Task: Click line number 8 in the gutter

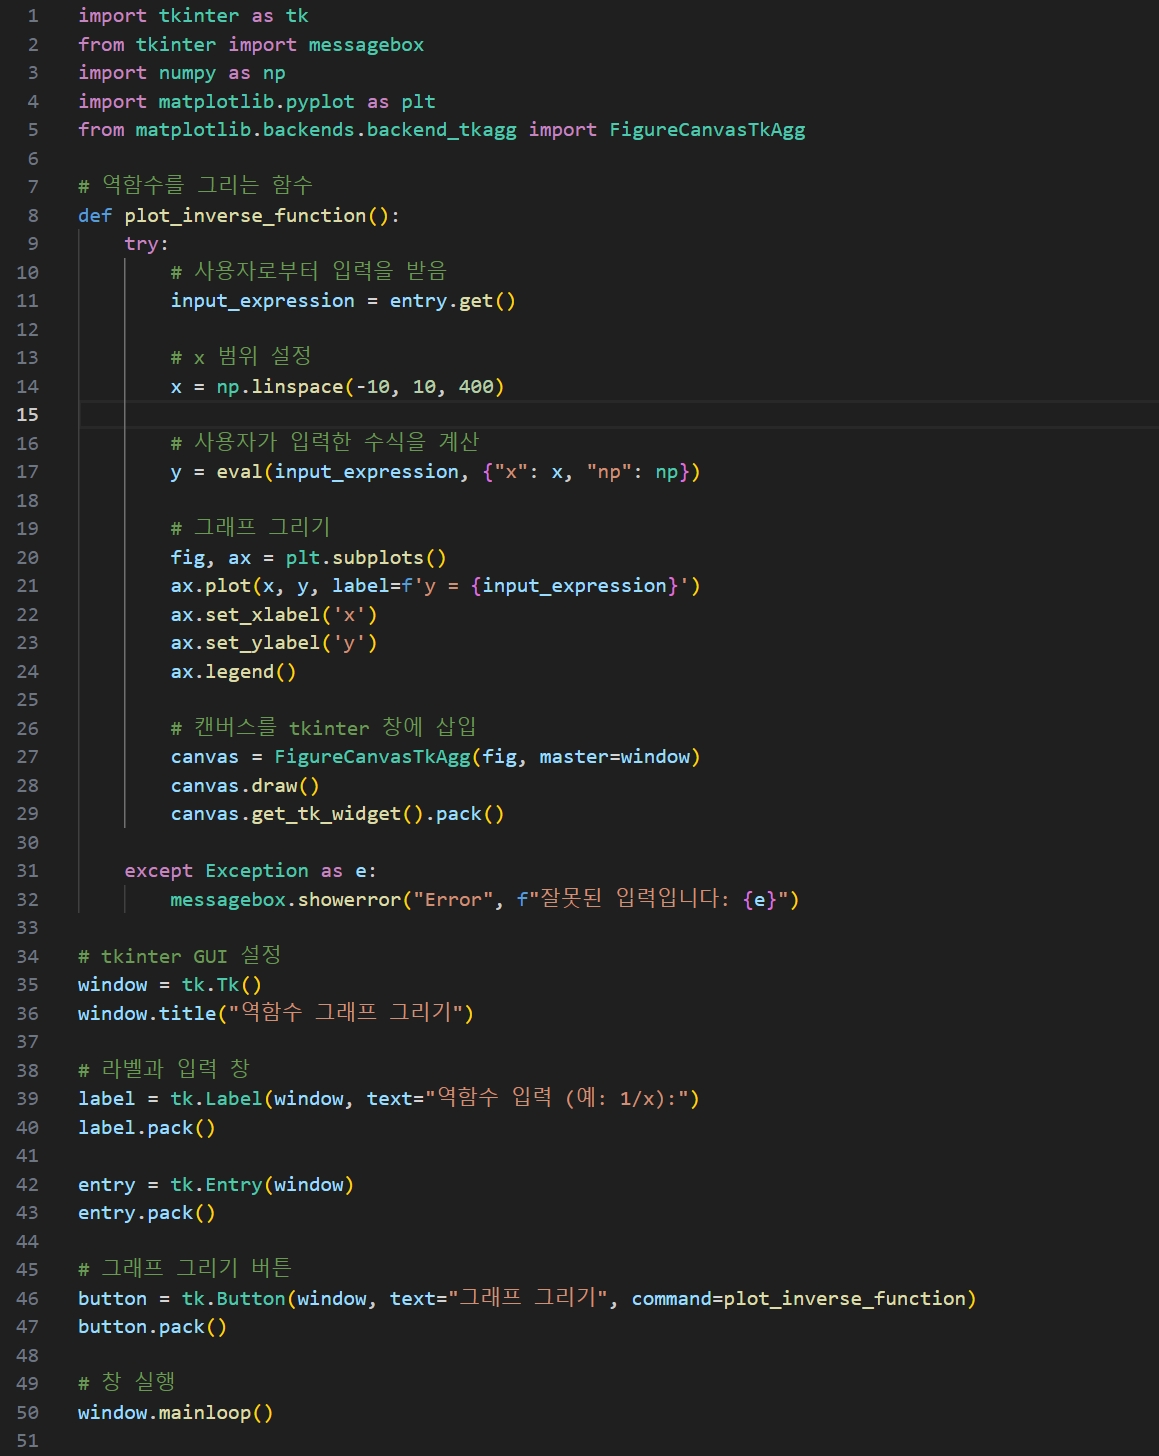Action: [x=33, y=216]
